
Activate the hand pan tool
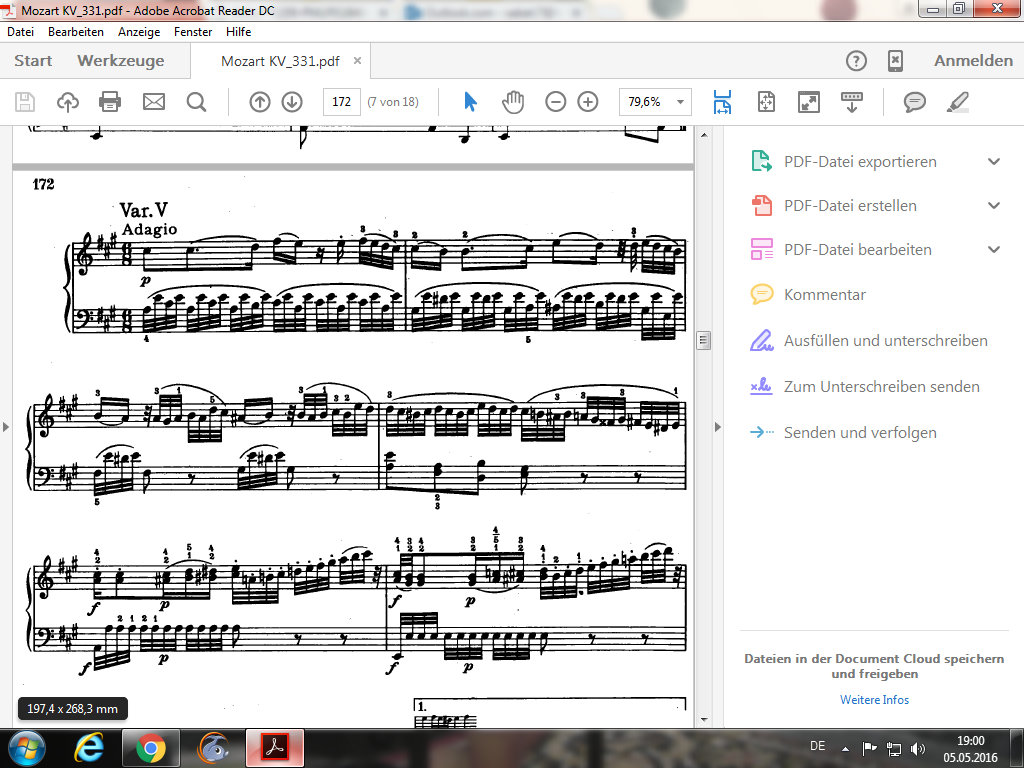pos(513,102)
